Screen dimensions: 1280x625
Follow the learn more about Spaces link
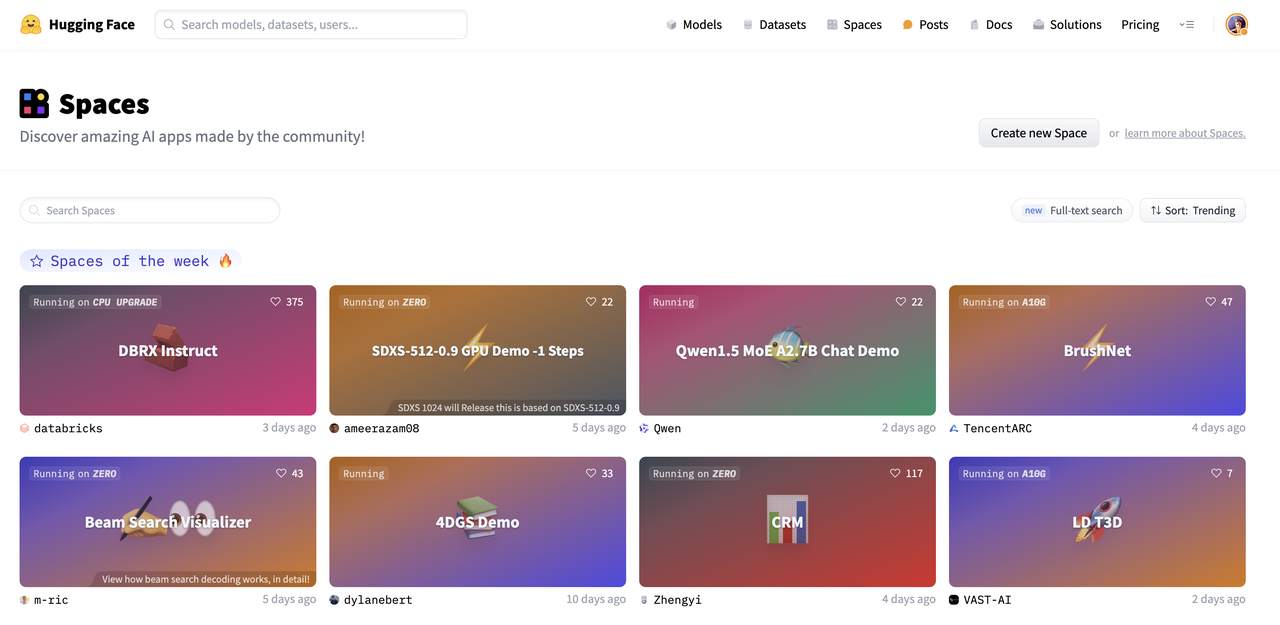(1185, 133)
